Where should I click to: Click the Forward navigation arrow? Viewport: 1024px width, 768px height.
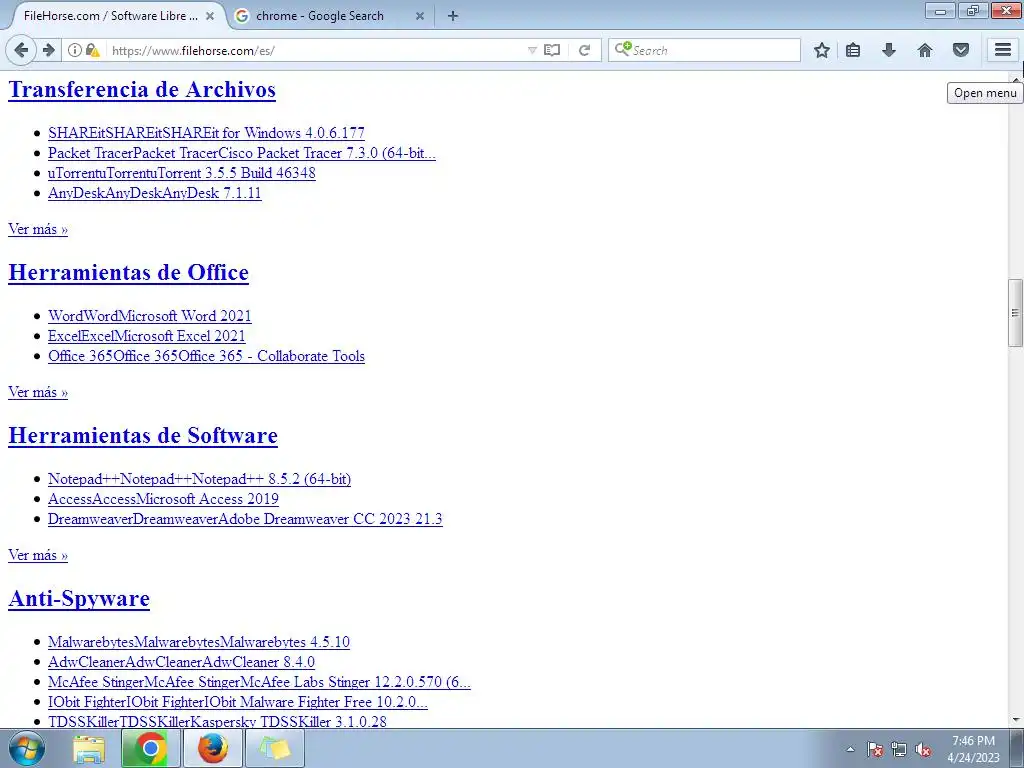coord(49,50)
